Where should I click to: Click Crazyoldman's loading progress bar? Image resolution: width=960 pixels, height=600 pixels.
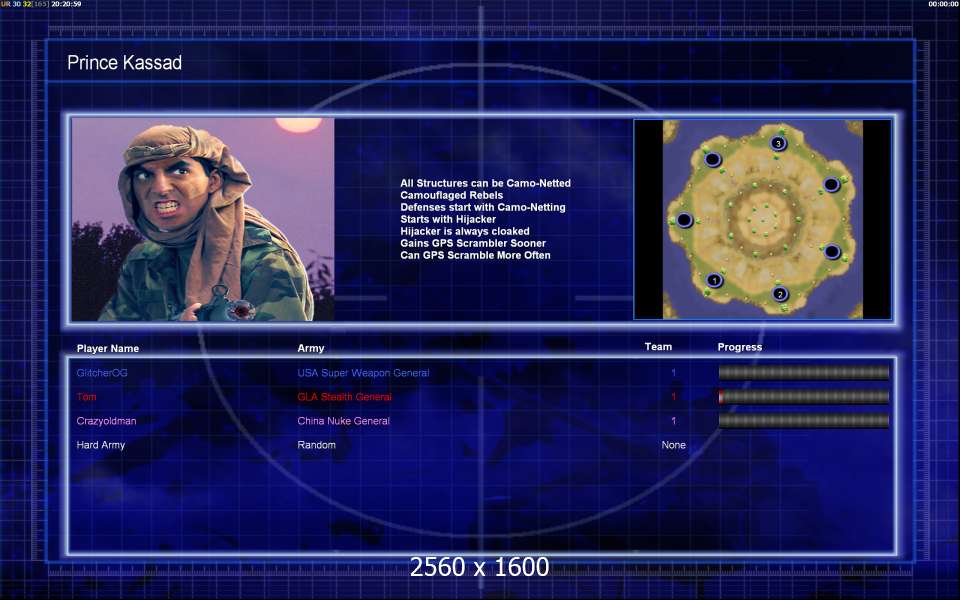point(803,421)
